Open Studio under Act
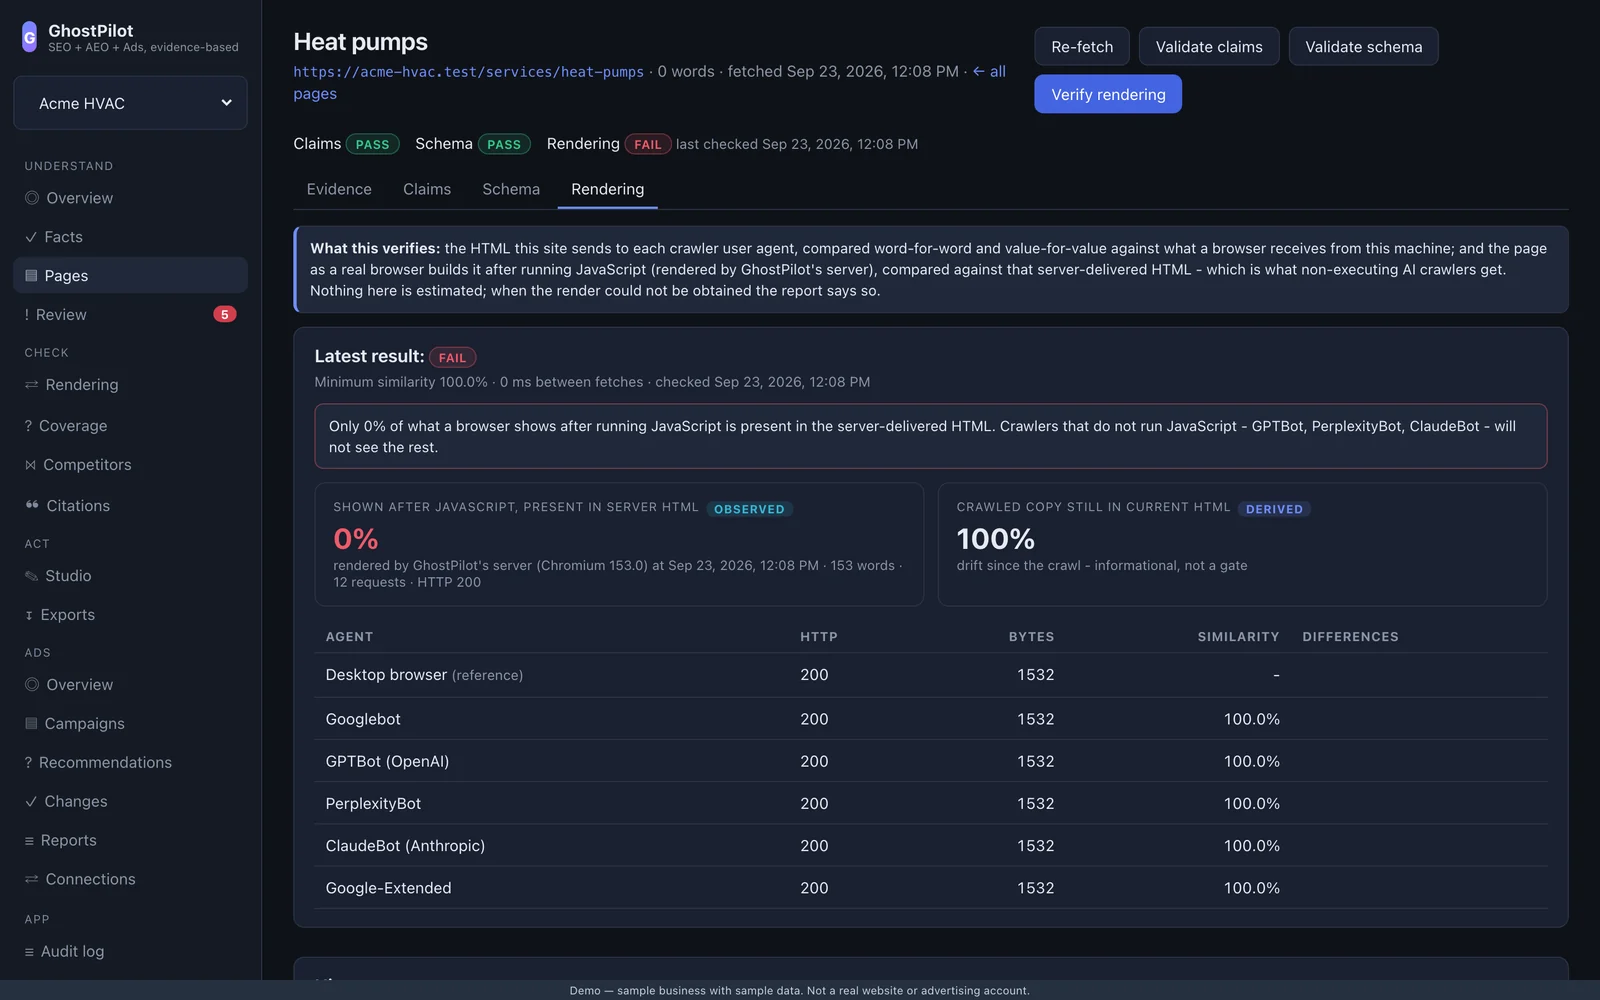 tap(130, 576)
